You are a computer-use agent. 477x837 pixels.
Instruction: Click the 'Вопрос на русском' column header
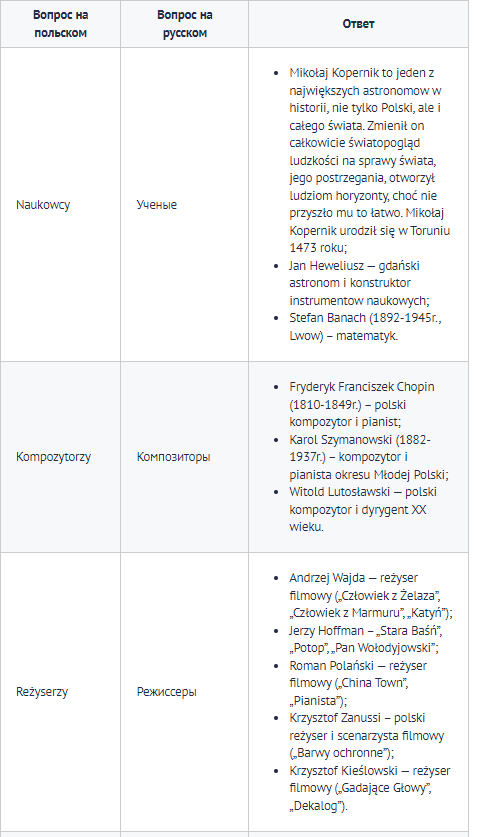pos(185,24)
